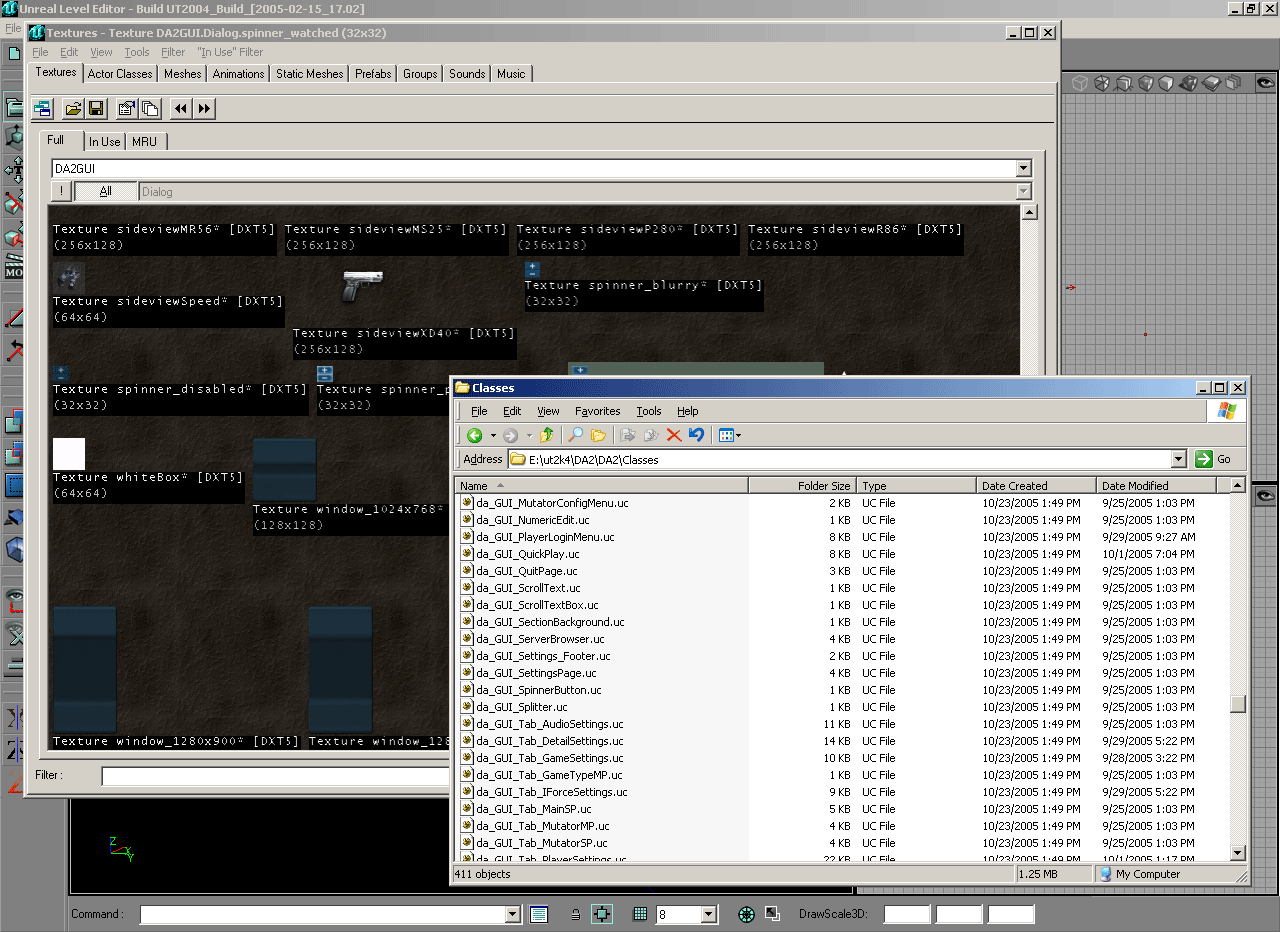Click the maximize viewport icon in status bar
This screenshot has height=932, width=1280.
click(772, 914)
